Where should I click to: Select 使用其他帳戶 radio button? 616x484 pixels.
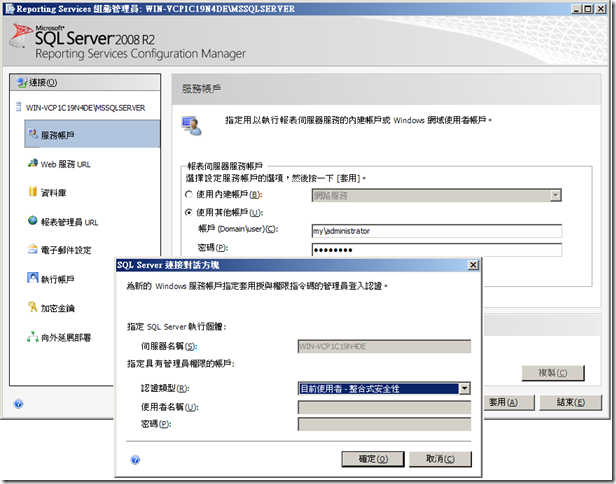tap(189, 213)
